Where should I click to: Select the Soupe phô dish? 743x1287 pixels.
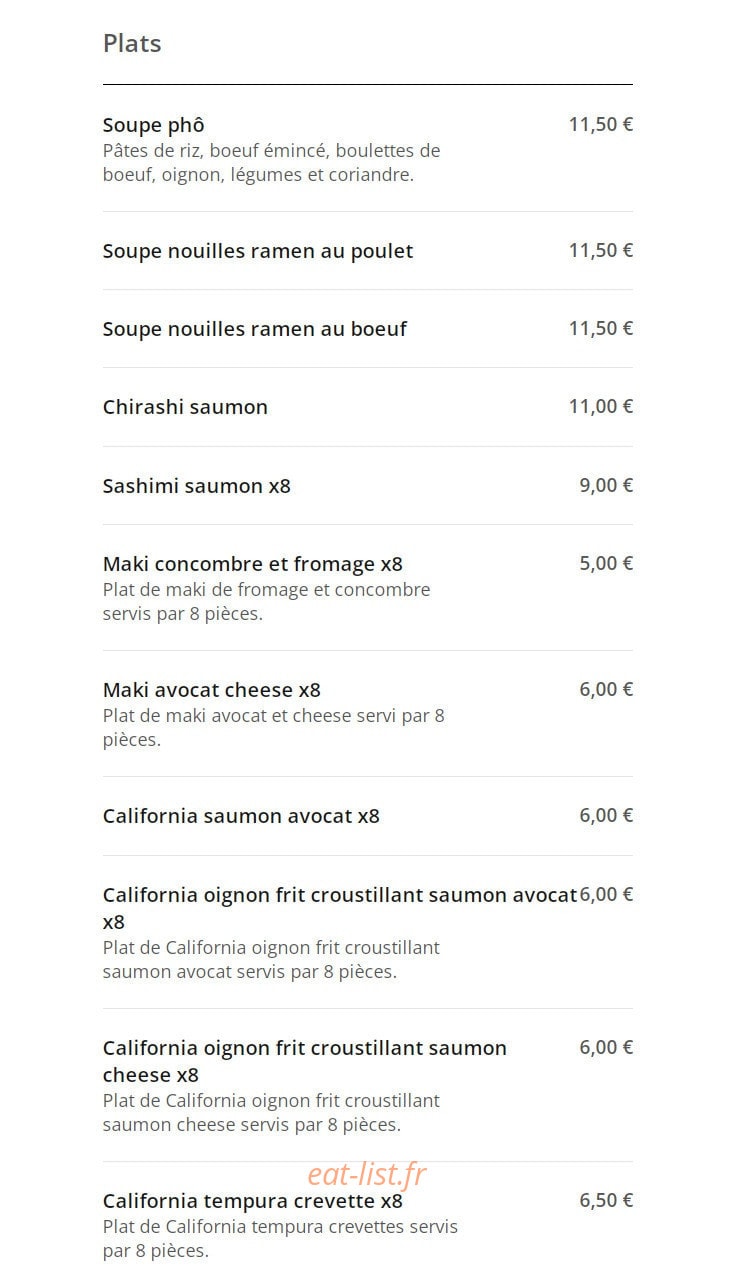pyautogui.click(x=153, y=125)
